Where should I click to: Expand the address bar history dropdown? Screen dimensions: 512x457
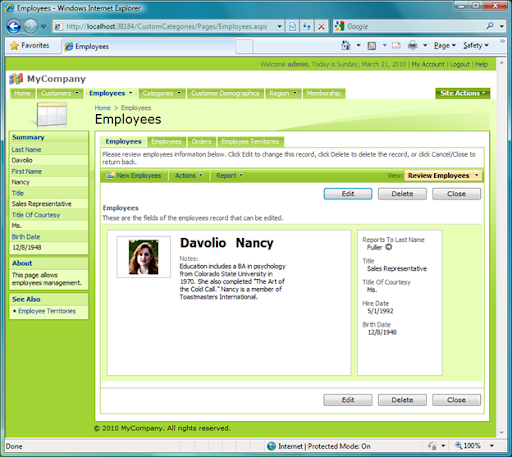point(280,26)
